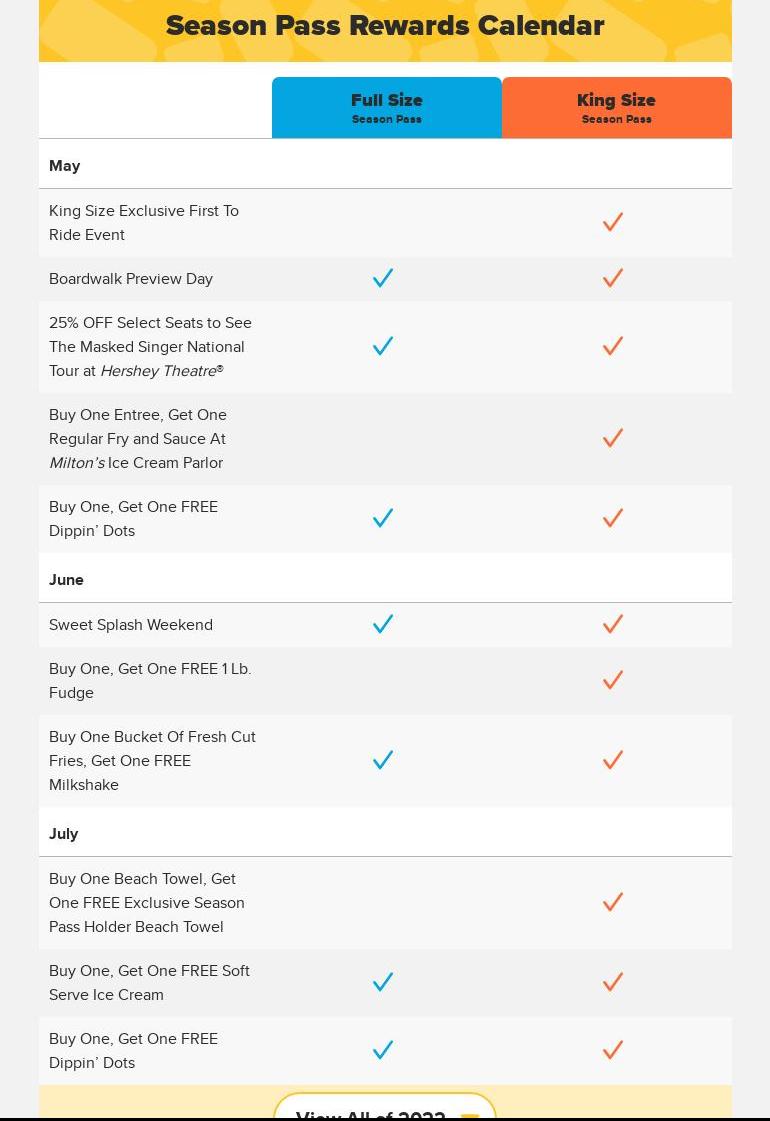Click the Season Pass Rewards Calendar heading

385,26
